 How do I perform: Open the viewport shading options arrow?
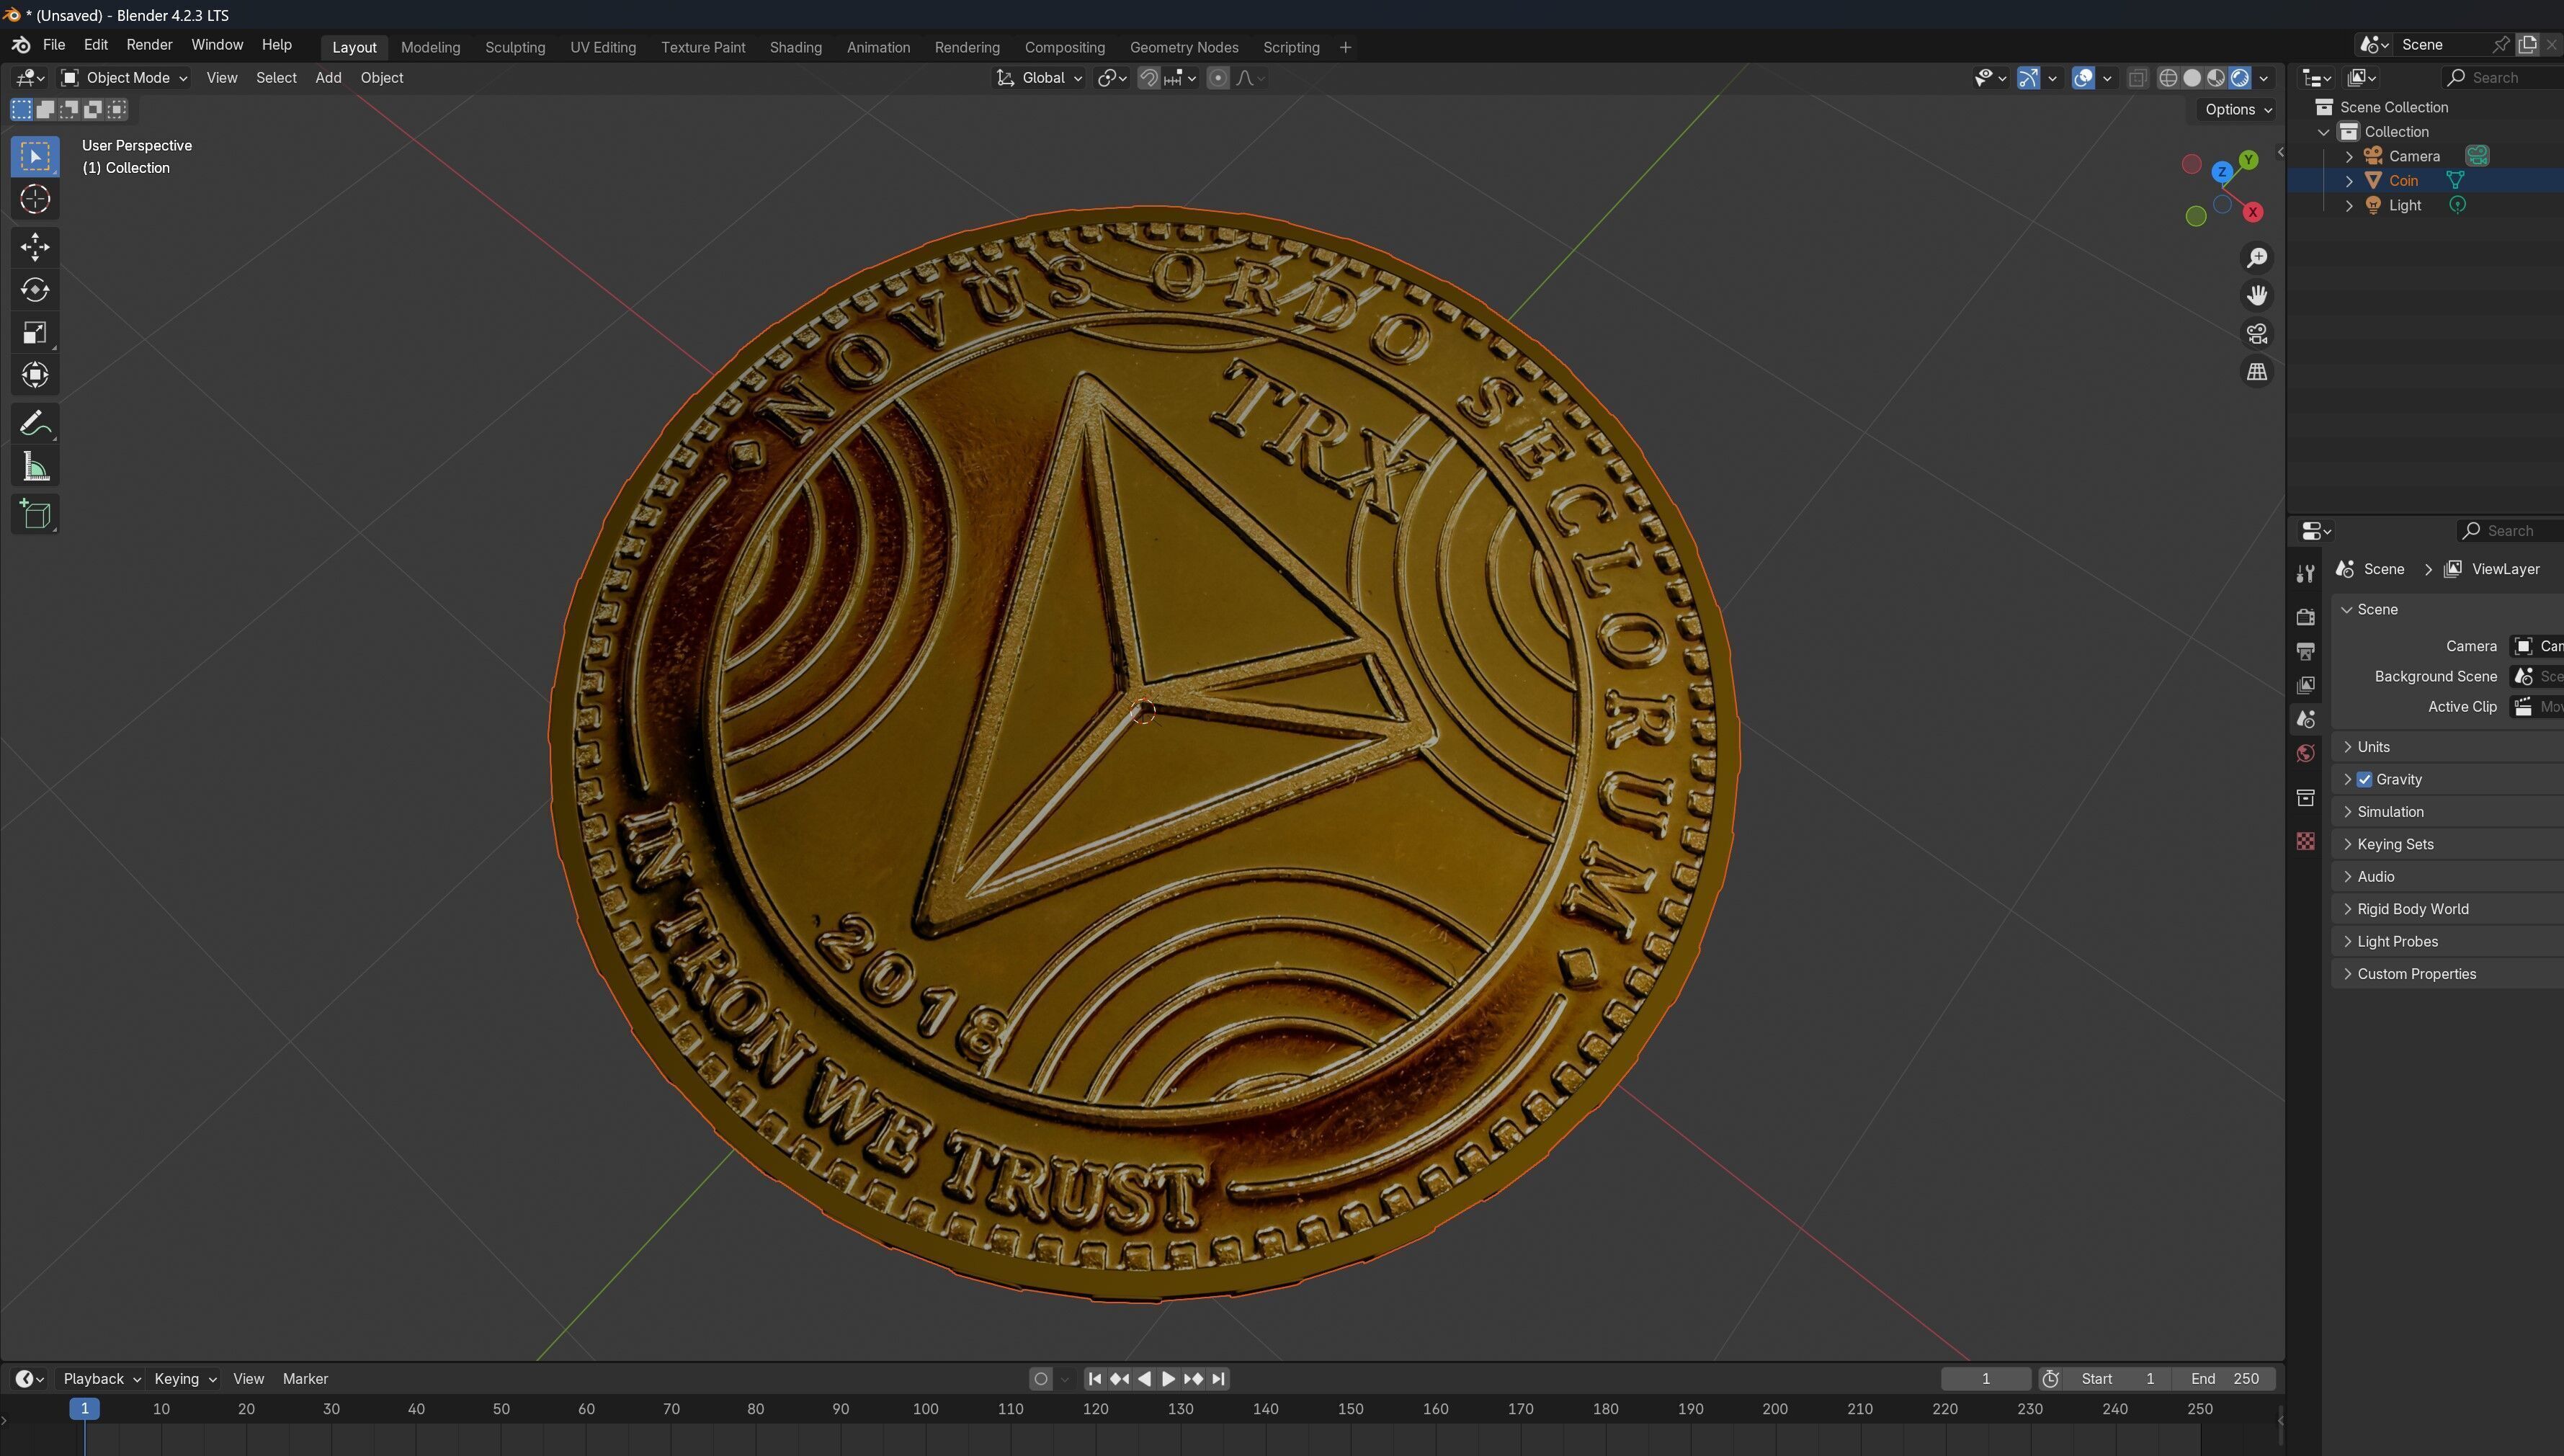(x=2264, y=78)
